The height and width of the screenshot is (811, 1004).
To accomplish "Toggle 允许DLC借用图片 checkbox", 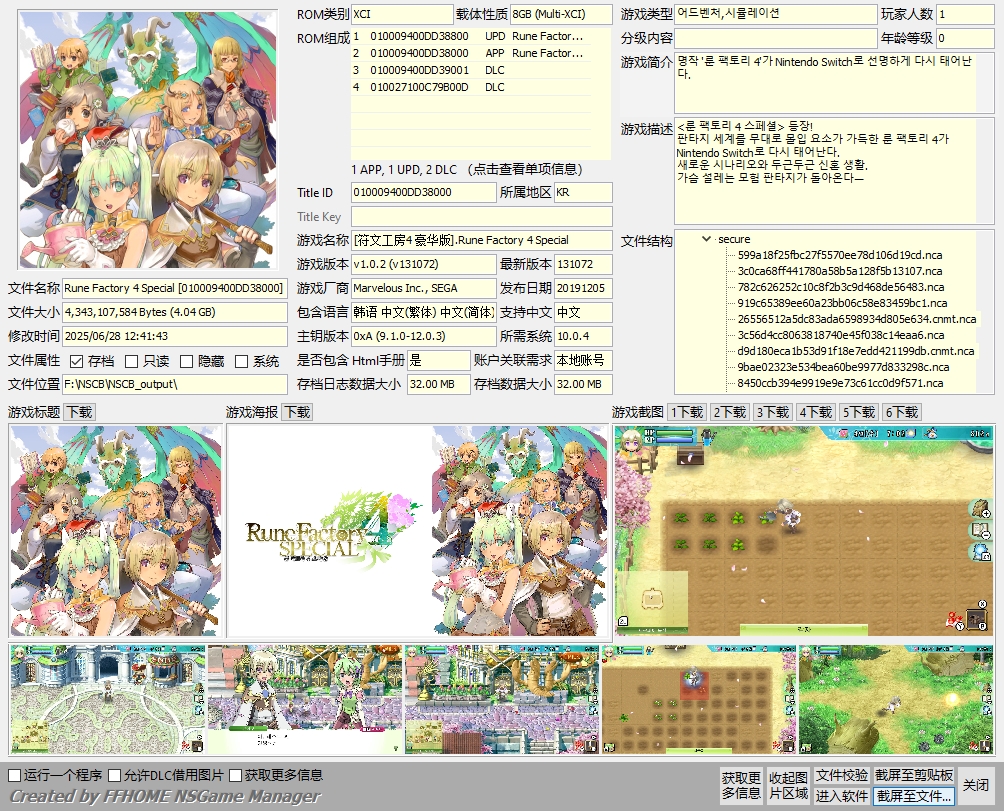I will tap(115, 775).
